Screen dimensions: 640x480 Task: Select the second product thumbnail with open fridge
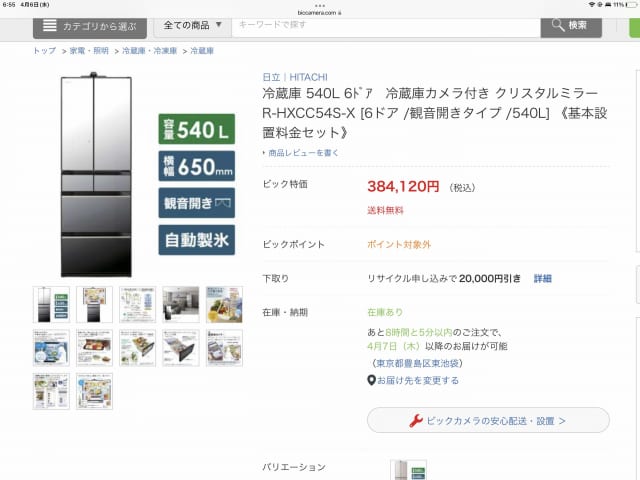[x=94, y=304]
